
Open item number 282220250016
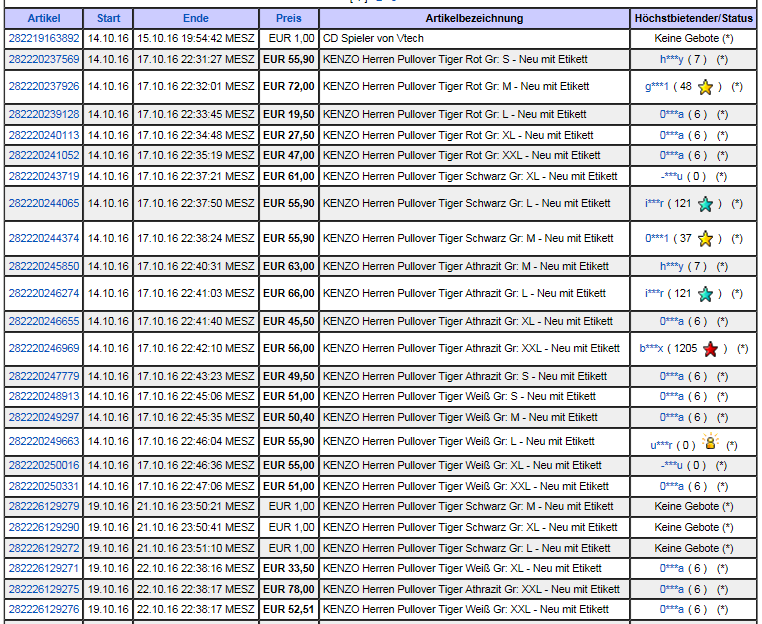(x=44, y=466)
